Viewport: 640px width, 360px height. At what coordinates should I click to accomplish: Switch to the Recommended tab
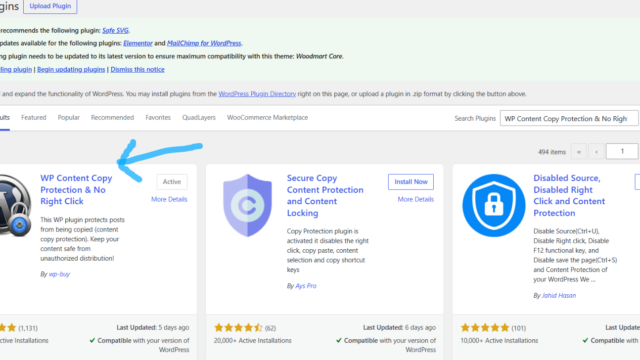(112, 118)
